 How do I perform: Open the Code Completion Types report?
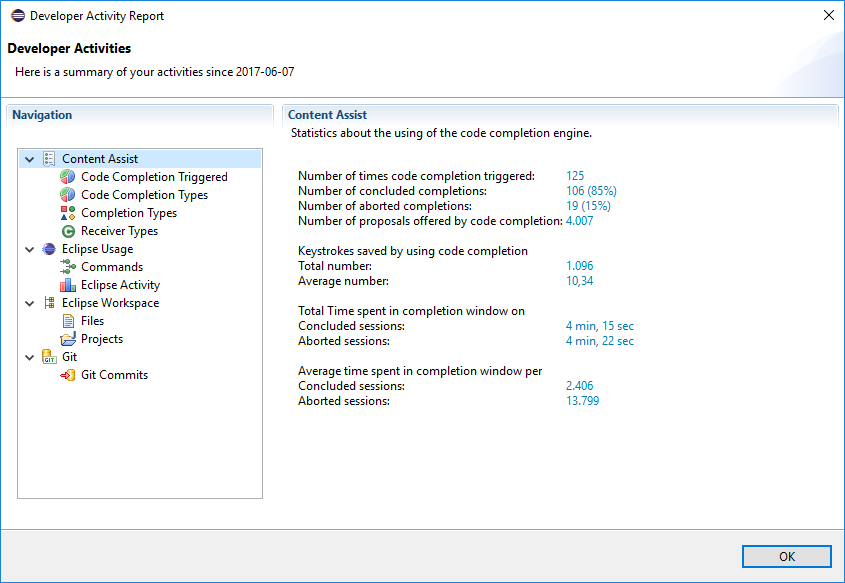tap(144, 195)
